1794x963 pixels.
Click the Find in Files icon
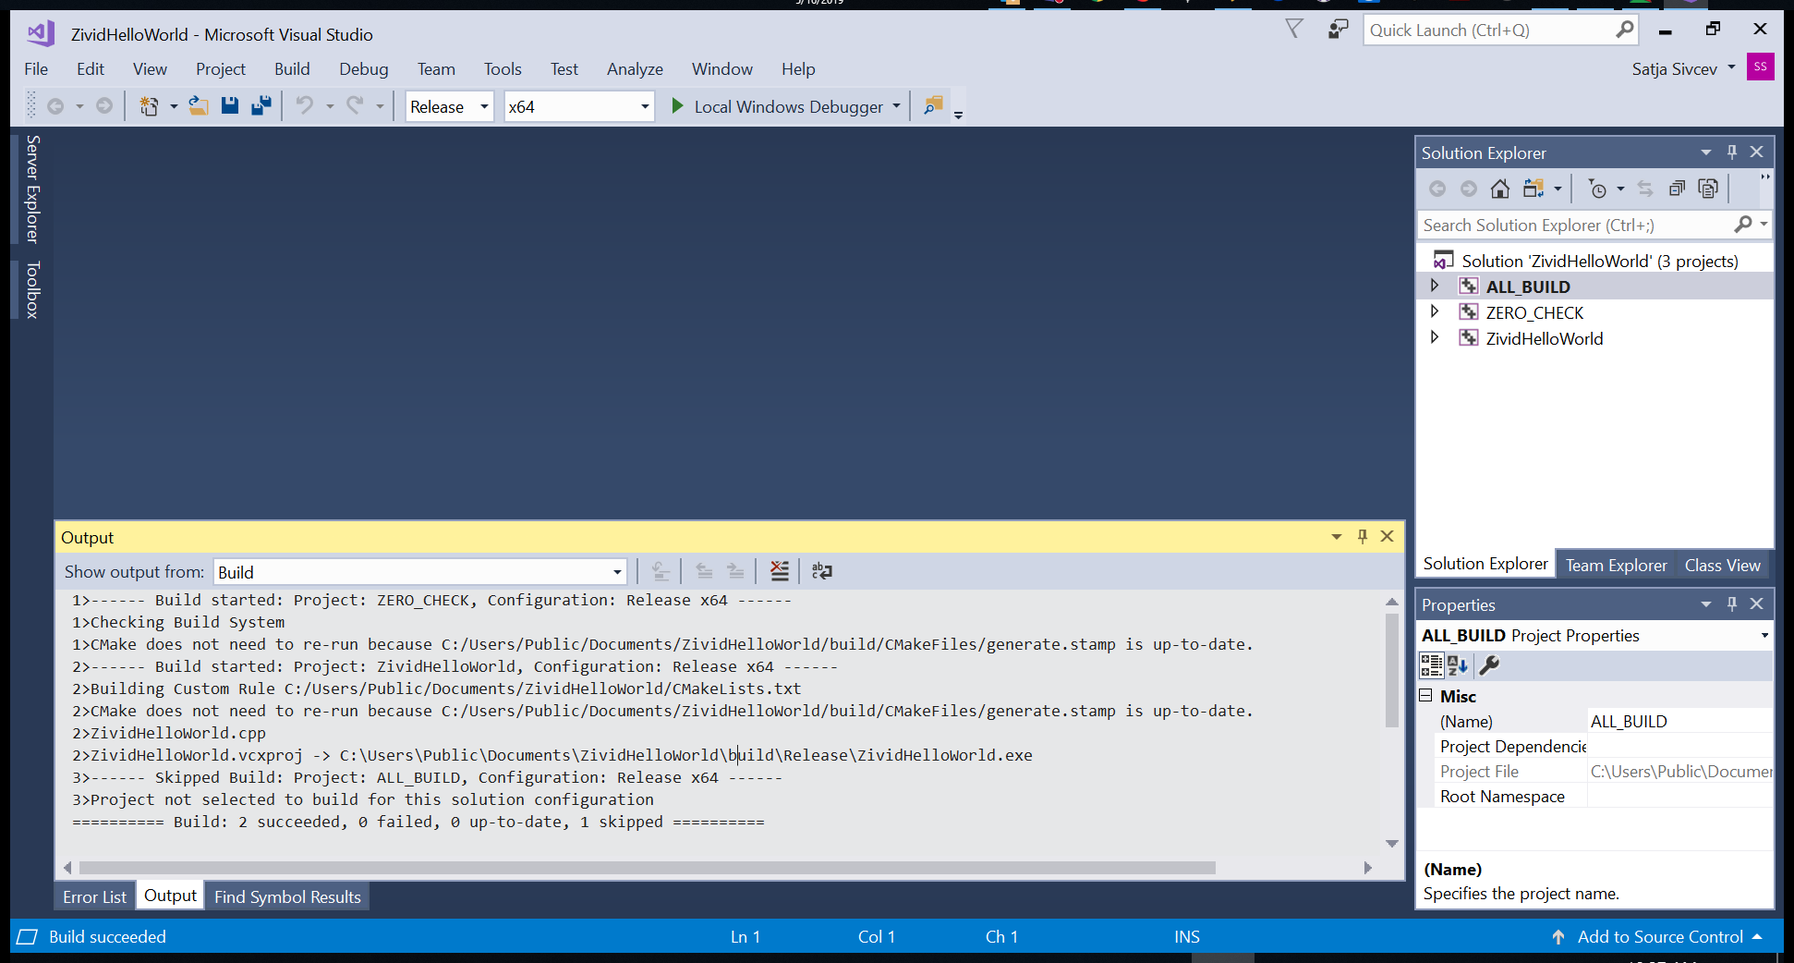tap(933, 106)
